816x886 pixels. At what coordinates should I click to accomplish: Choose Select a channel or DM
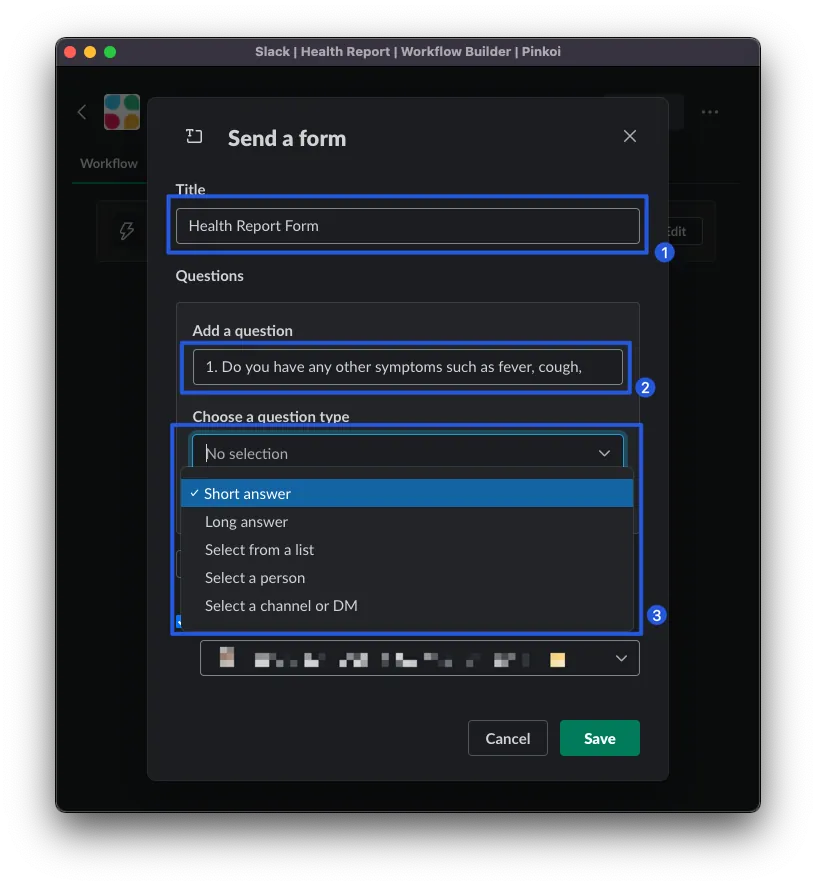(x=281, y=605)
